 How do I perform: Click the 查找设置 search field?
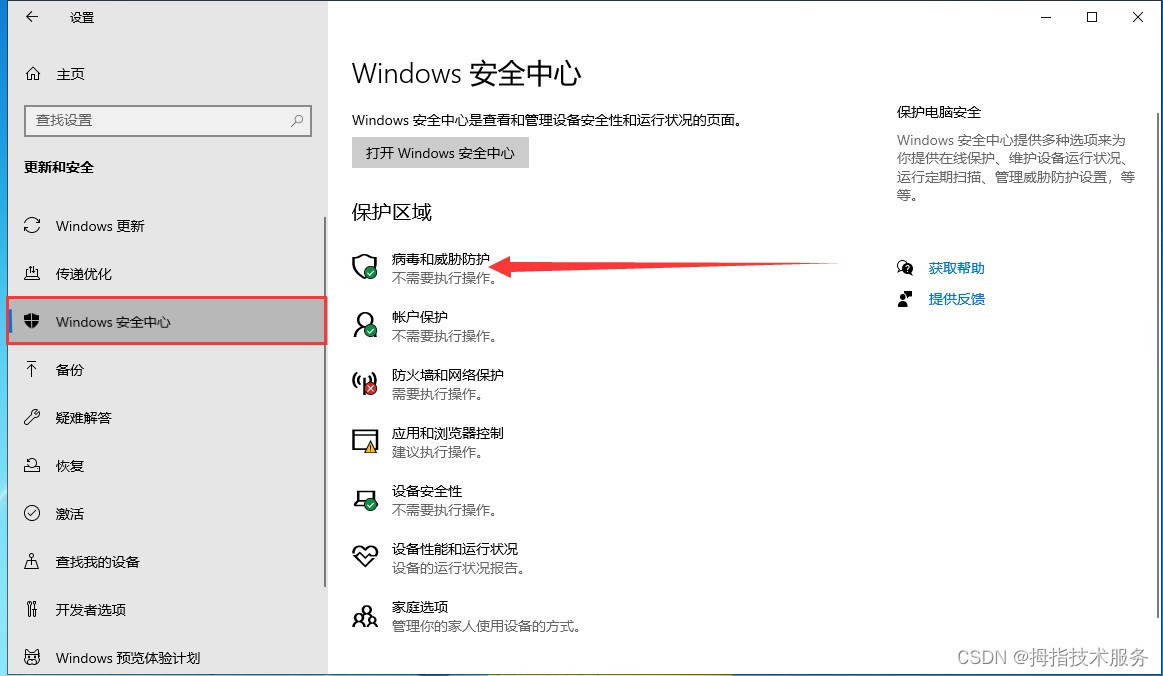(168, 120)
